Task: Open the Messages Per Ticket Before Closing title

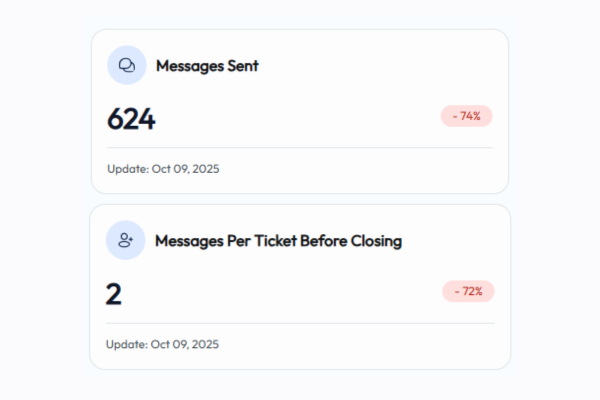Action: [x=278, y=241]
